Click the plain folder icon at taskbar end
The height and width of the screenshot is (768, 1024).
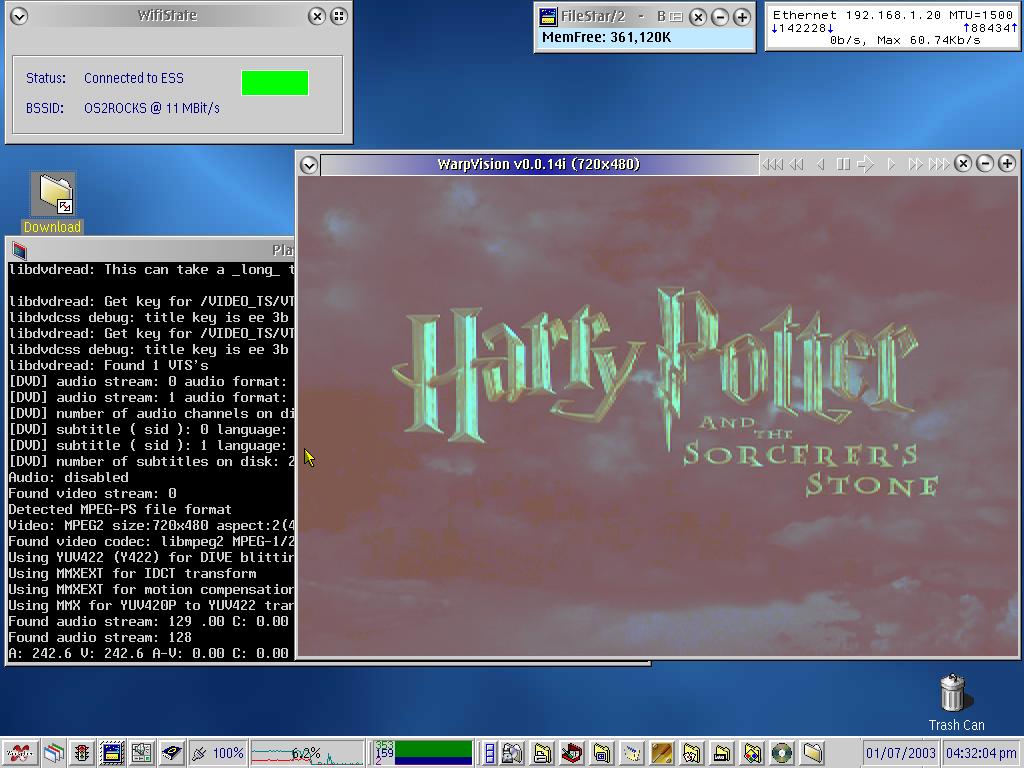[x=812, y=754]
